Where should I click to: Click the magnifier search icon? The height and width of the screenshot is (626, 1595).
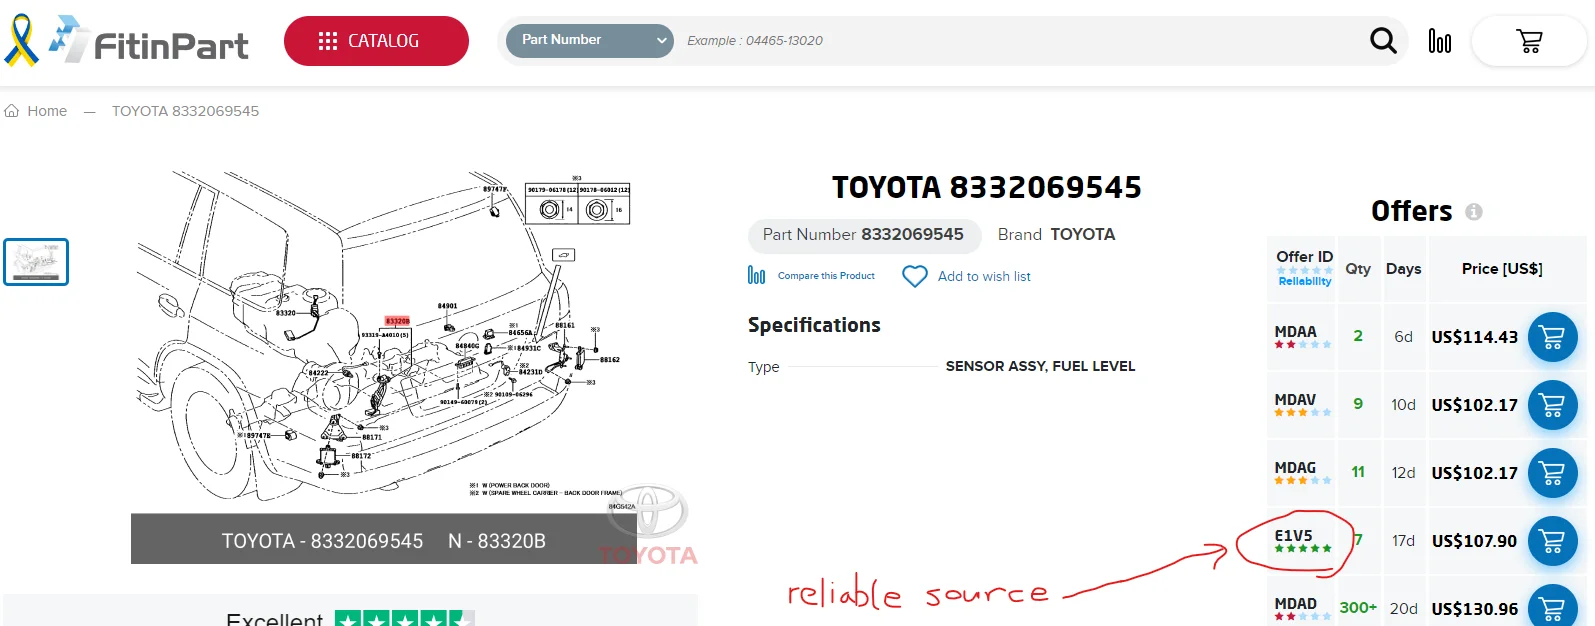pos(1383,40)
